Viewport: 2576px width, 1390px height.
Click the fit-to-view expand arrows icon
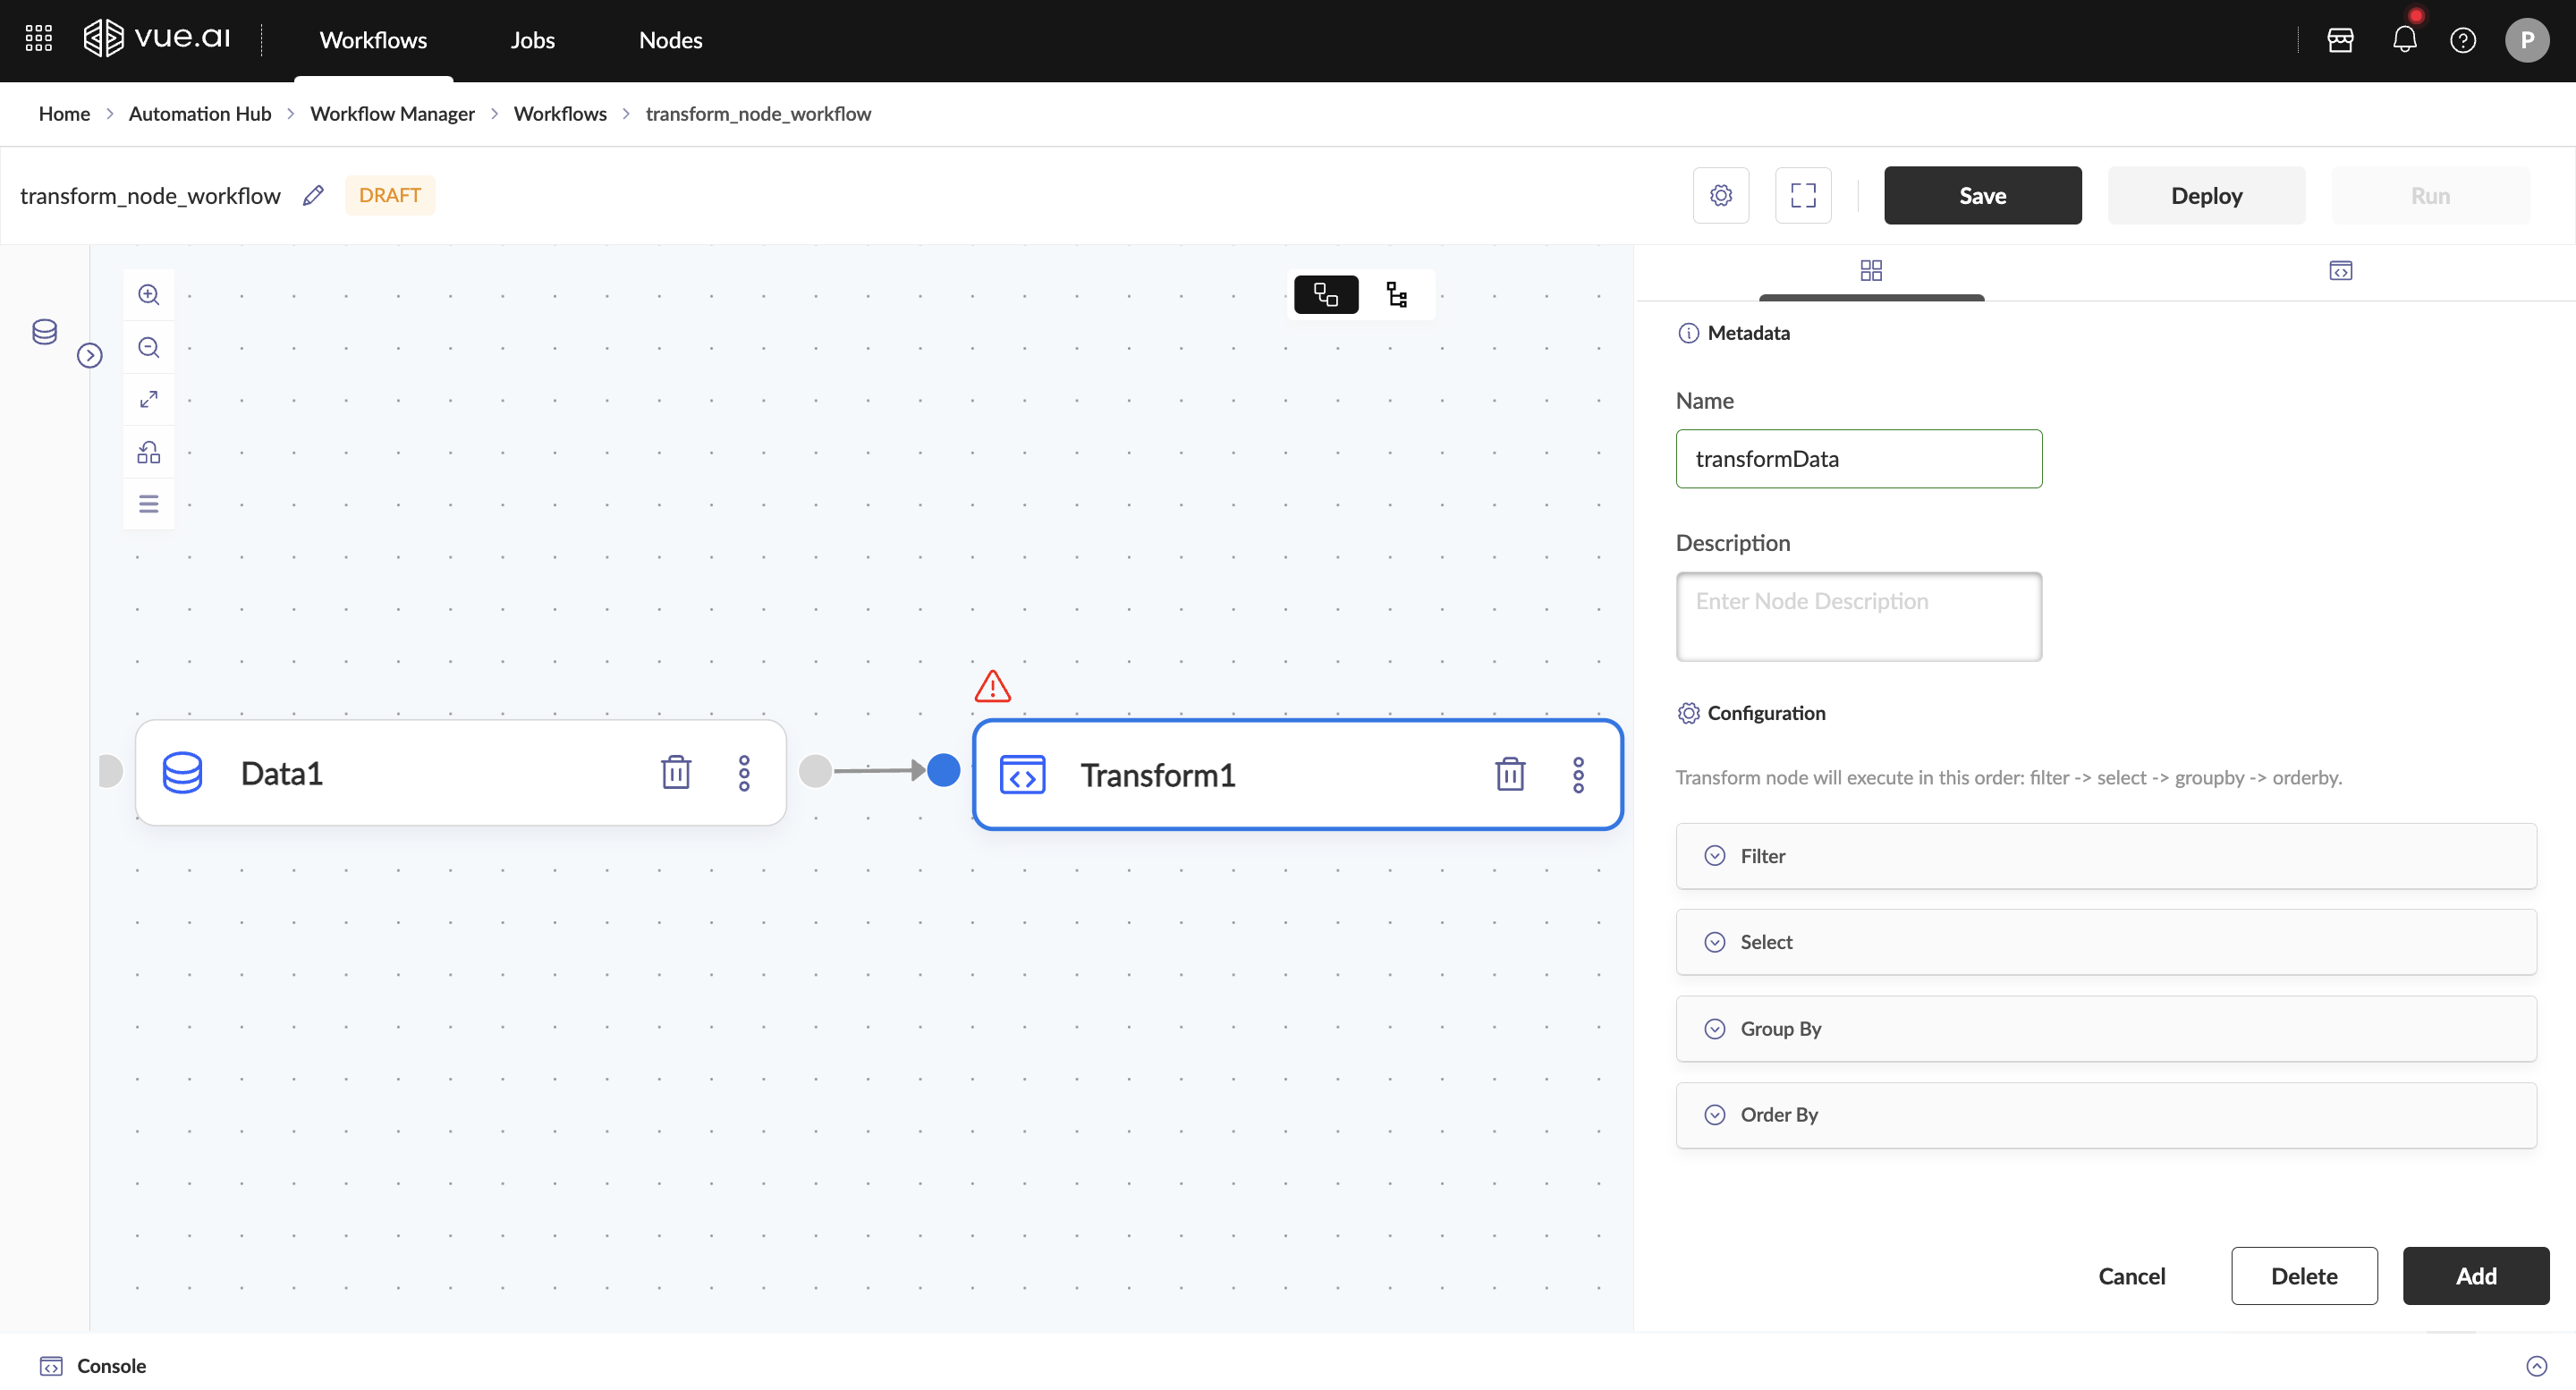tap(148, 399)
